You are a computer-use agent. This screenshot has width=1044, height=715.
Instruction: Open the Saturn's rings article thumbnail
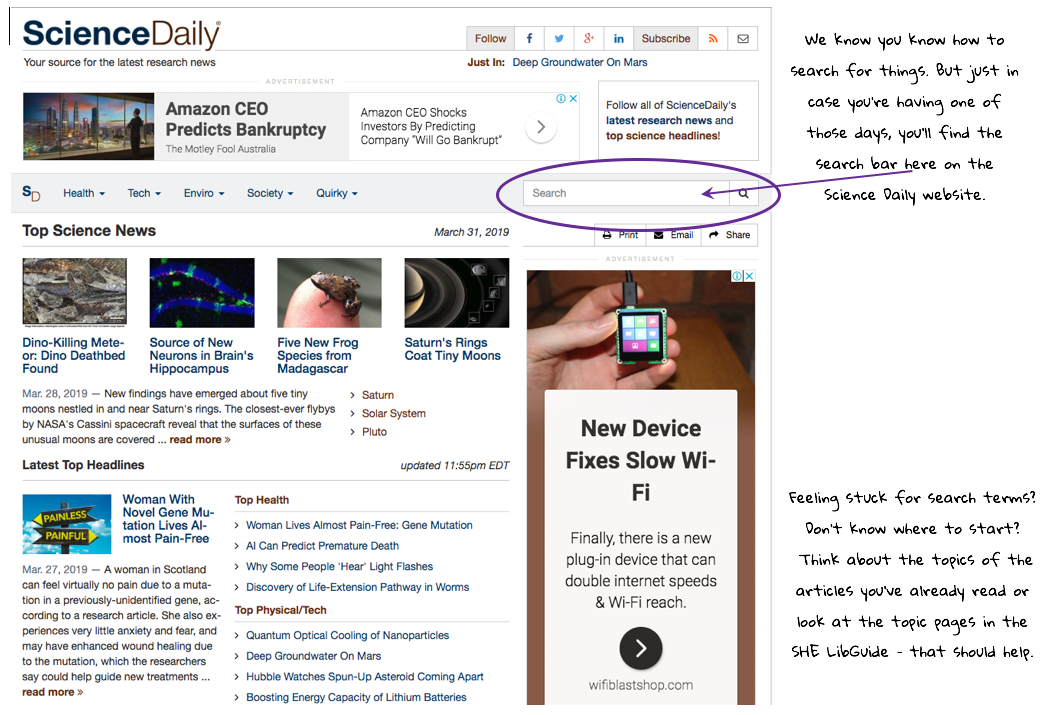pyautogui.click(x=456, y=293)
